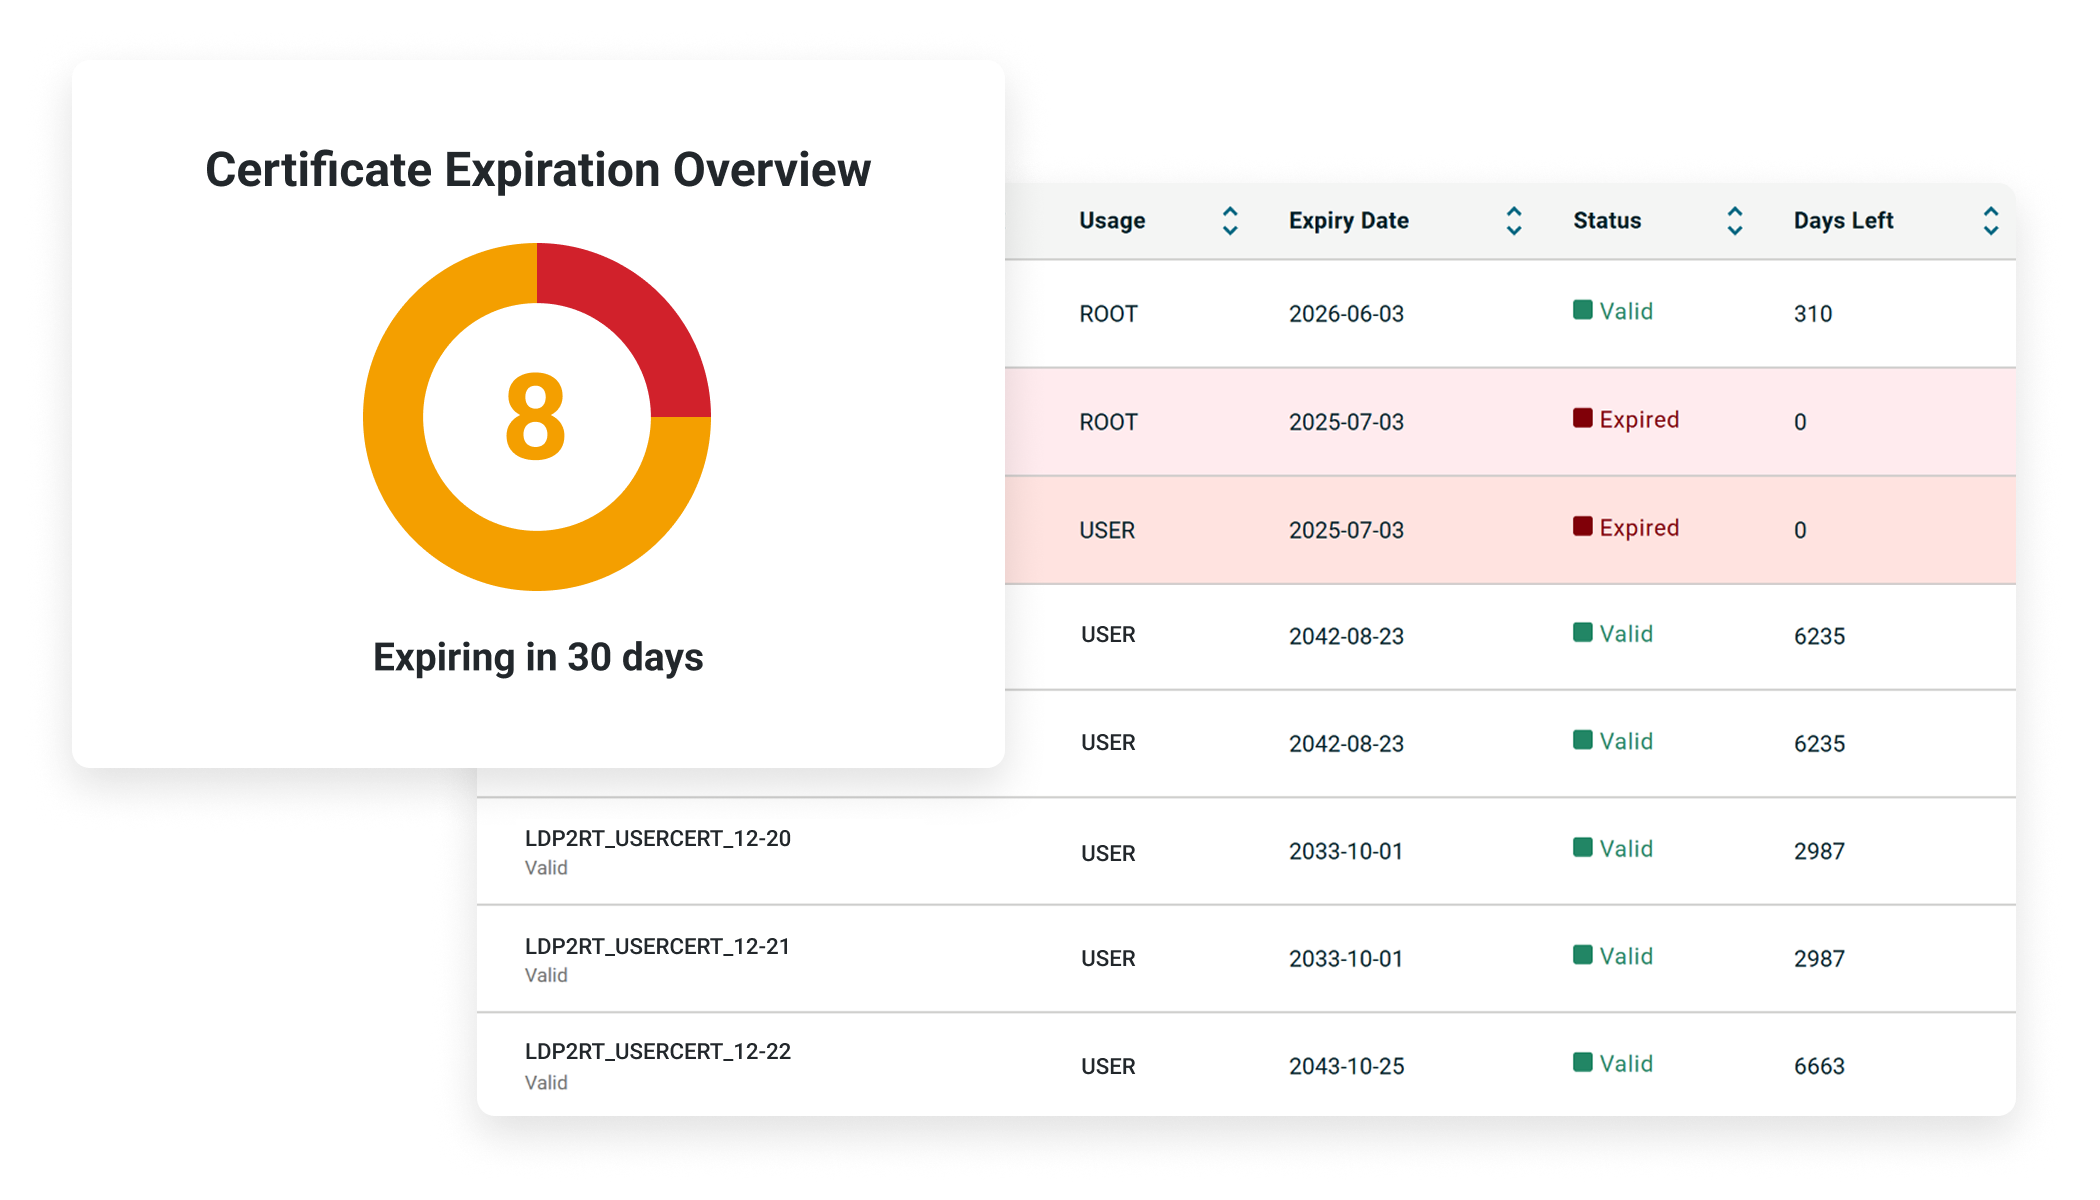
Task: Open LDP2RT_USERCERT_12-21 certificate entry
Action: pos(657,946)
